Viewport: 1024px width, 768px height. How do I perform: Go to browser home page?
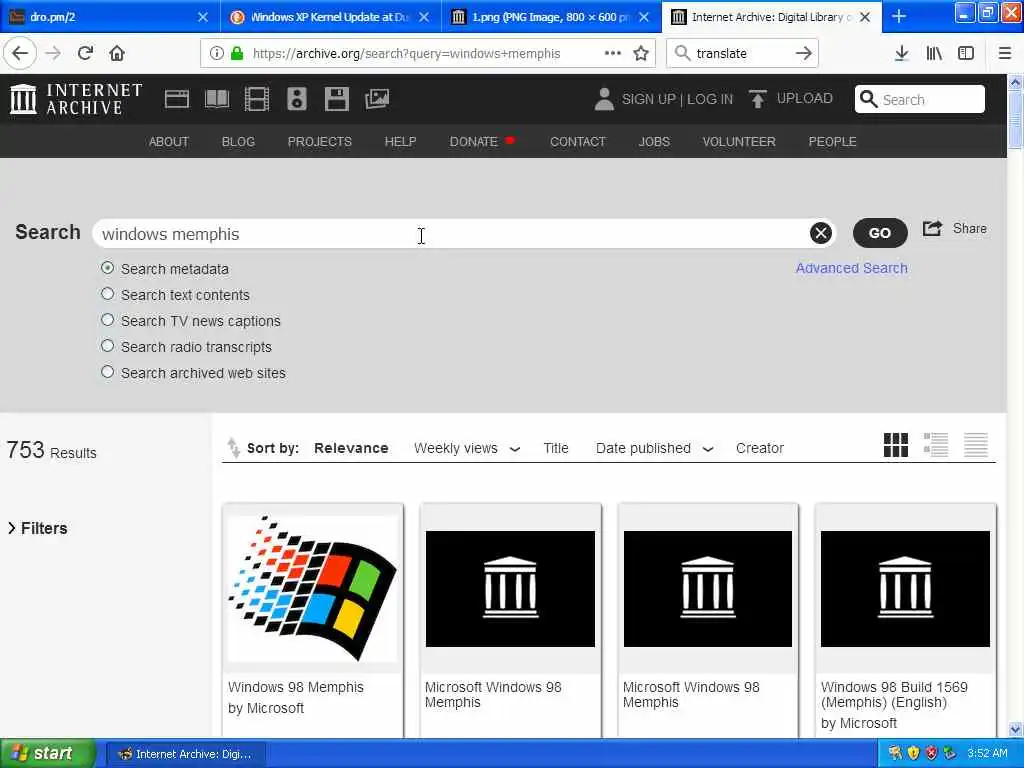tap(117, 53)
